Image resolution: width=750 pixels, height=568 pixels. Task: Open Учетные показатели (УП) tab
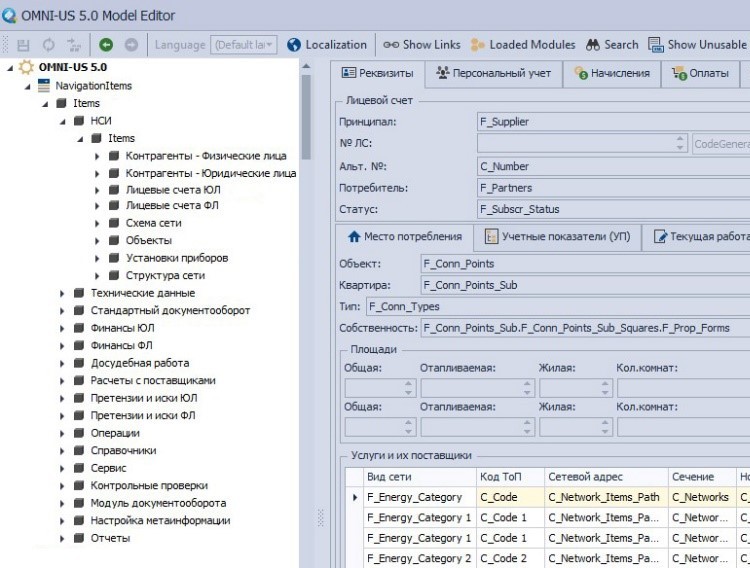click(557, 237)
